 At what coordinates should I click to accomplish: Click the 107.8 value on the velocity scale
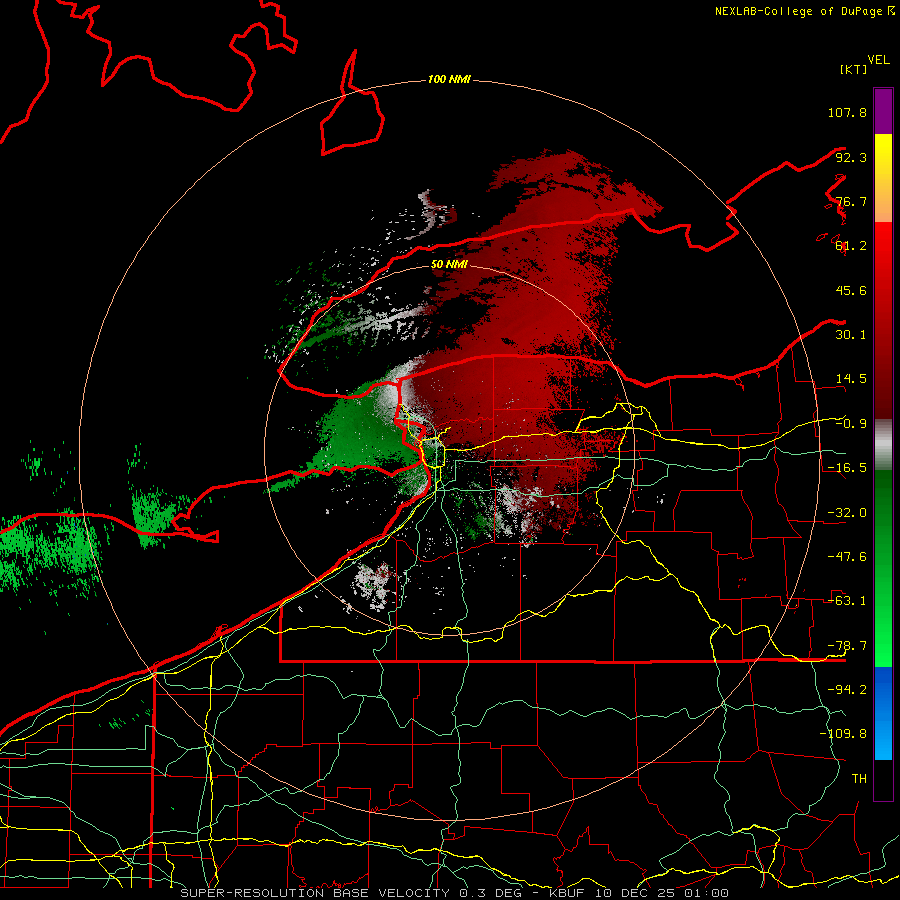847,112
